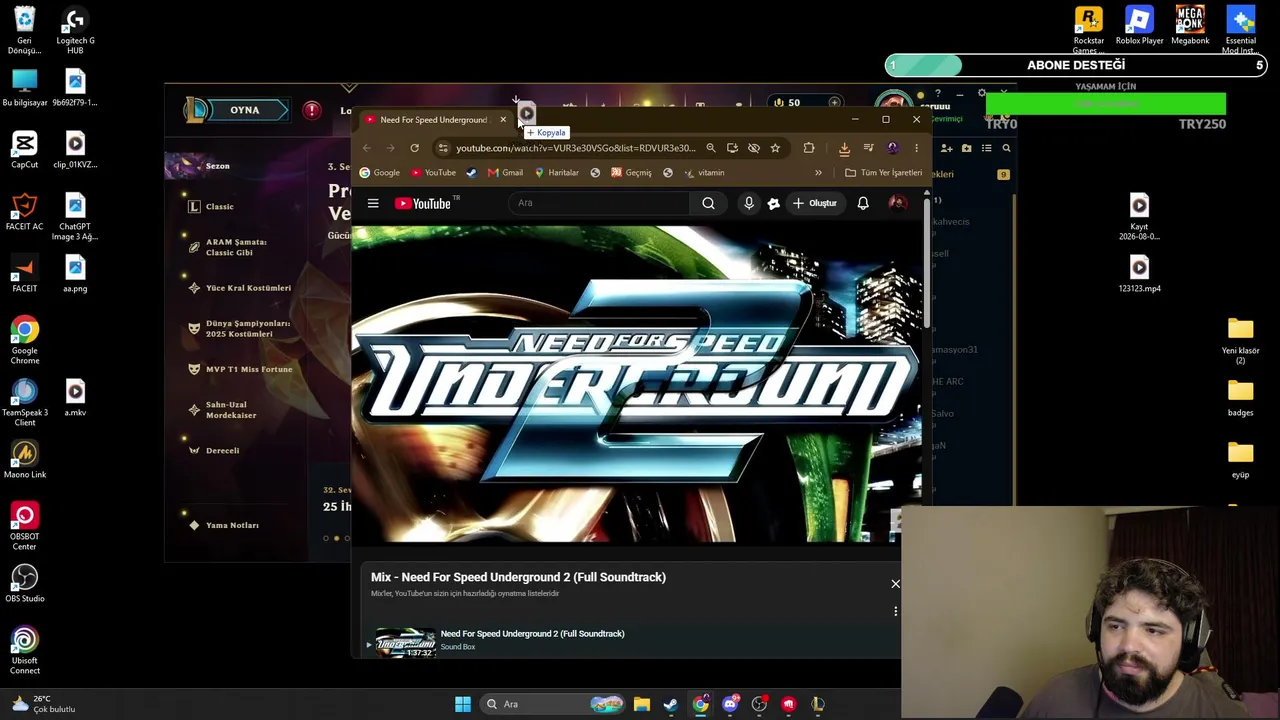Open TeamSpeak 3 Client desktop icon
The width and height of the screenshot is (1280, 720).
pyautogui.click(x=25, y=402)
